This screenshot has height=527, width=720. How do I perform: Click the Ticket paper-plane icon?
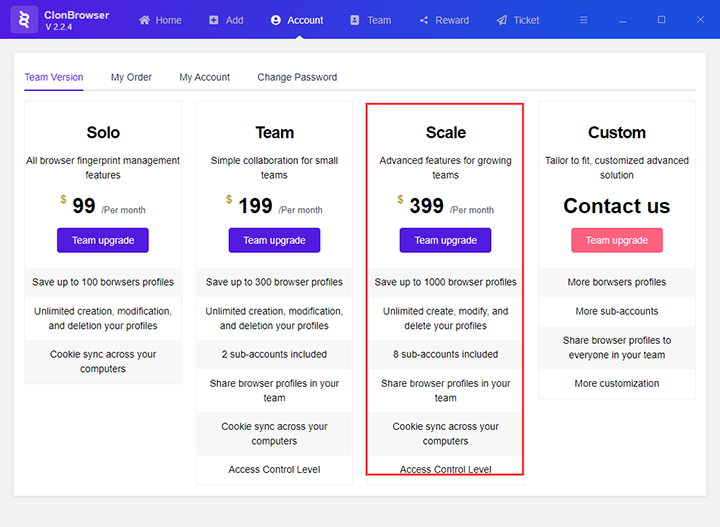(502, 20)
